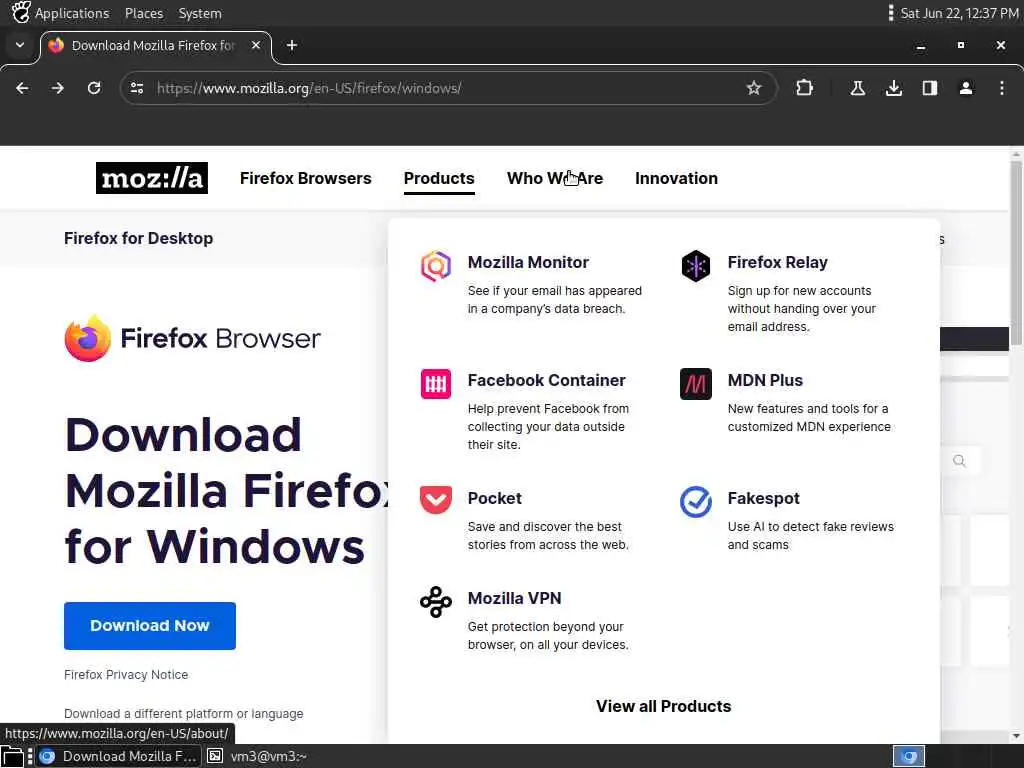
Task: Click the workspace switcher in bottom panel
Action: click(x=908, y=756)
